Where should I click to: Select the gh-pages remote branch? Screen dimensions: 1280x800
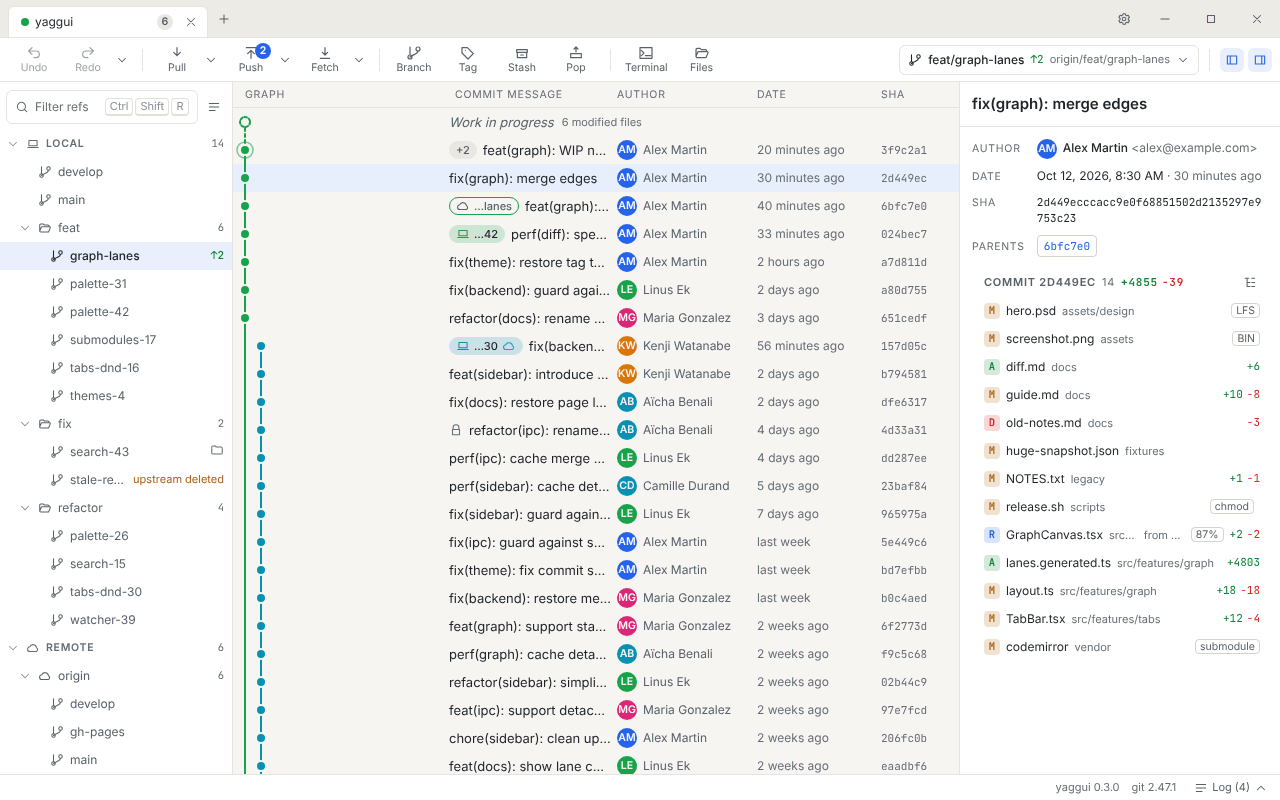[x=116, y=732]
